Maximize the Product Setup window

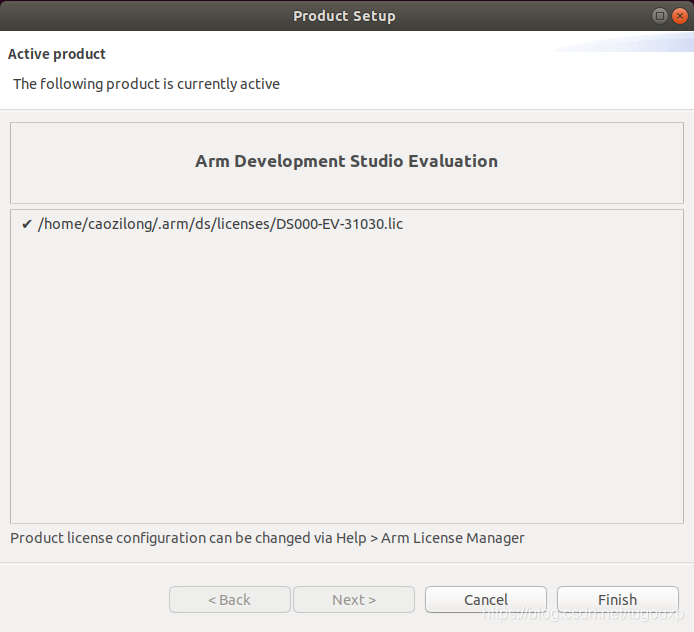point(659,16)
